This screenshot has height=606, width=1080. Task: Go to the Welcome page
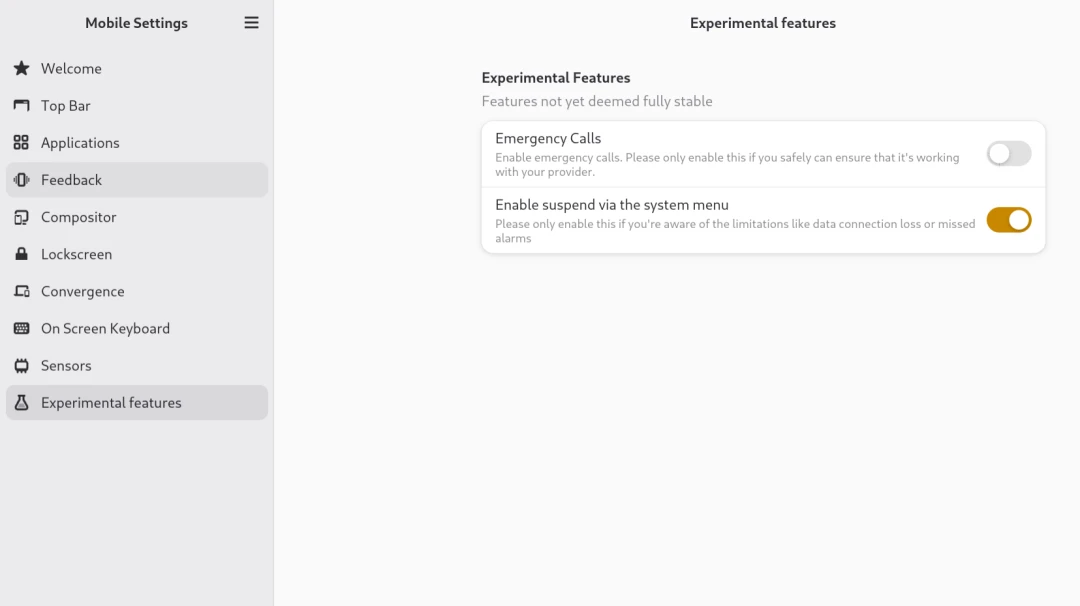coord(71,69)
